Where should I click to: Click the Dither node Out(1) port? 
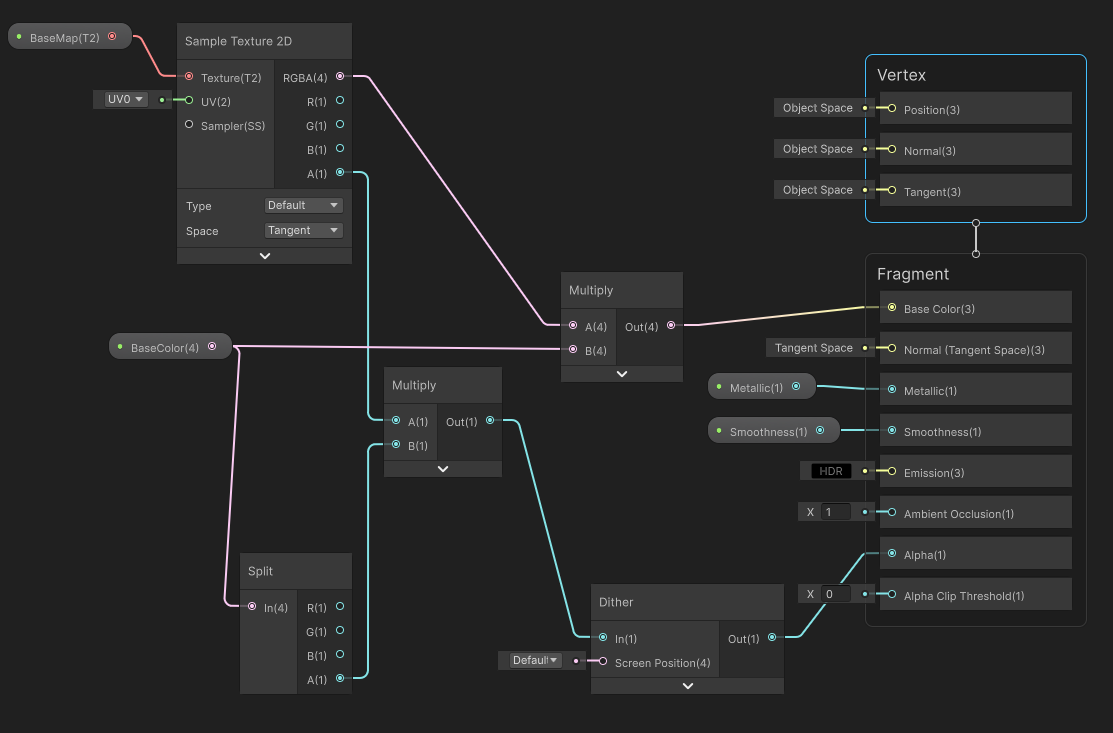pos(771,638)
